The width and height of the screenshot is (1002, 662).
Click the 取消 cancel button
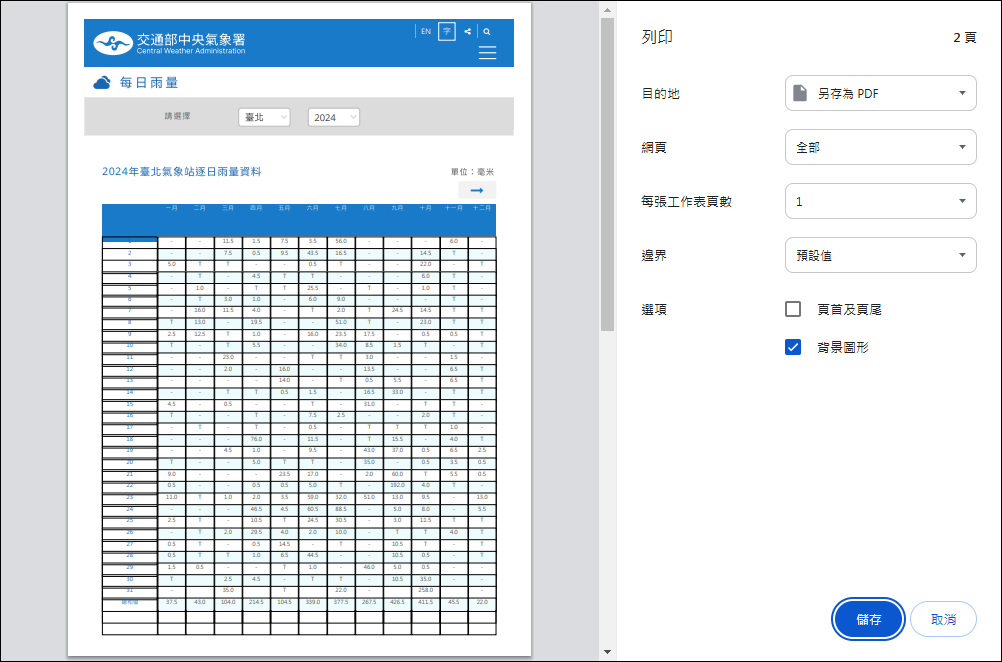tap(942, 619)
